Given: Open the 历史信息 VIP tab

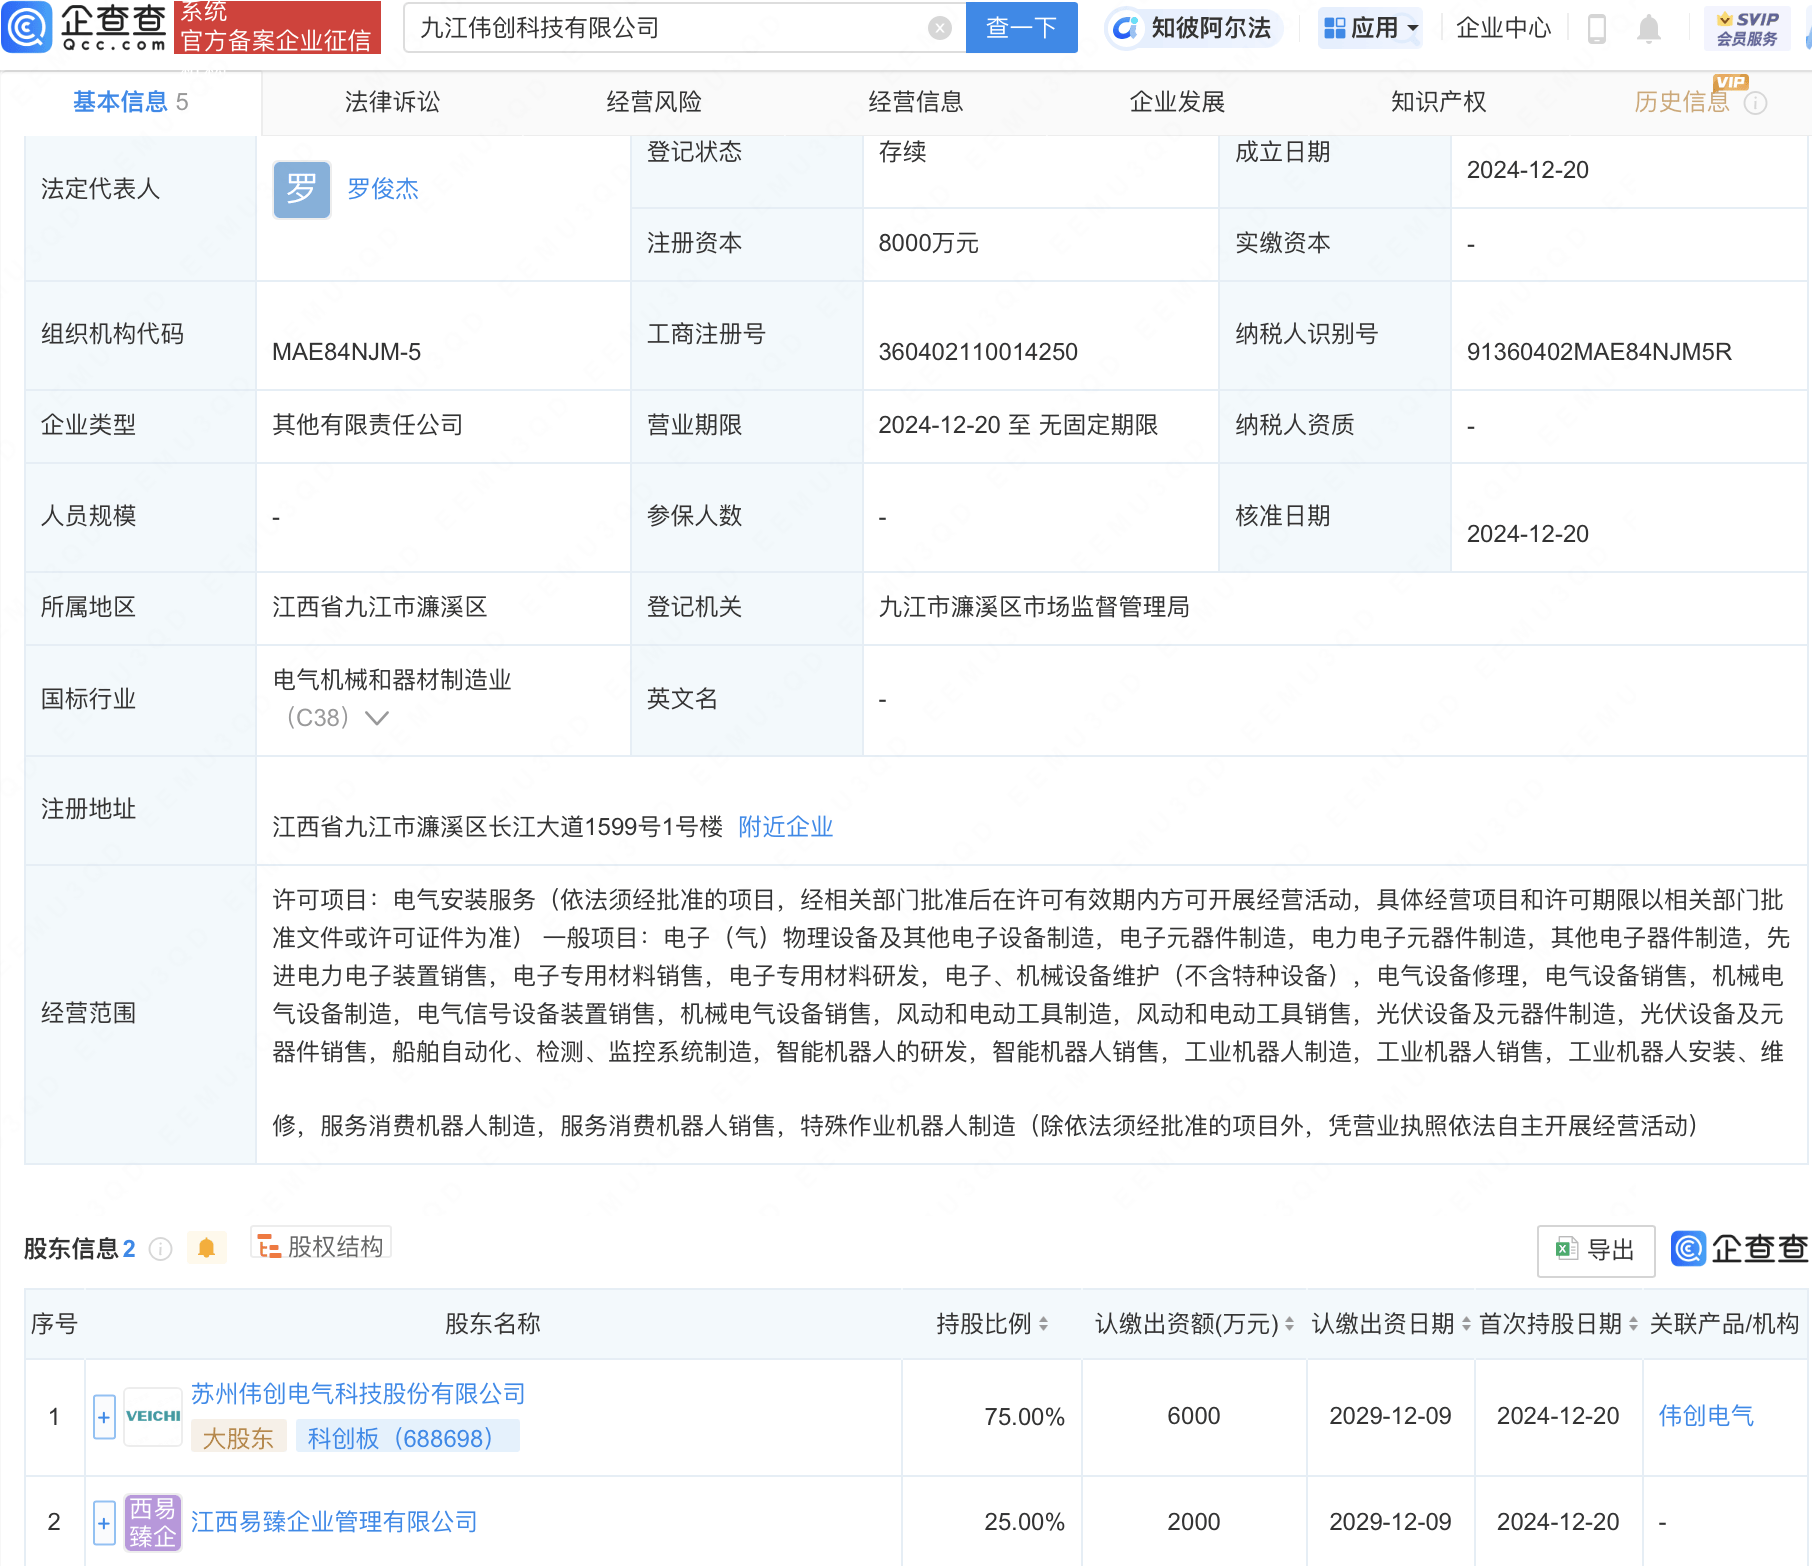Looking at the screenshot, I should (1682, 102).
